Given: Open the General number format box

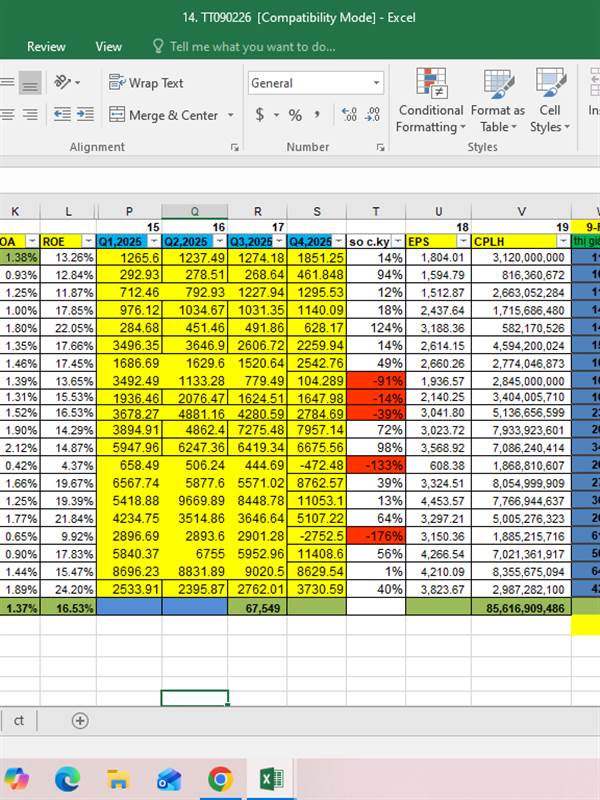Looking at the screenshot, I should 315,83.
